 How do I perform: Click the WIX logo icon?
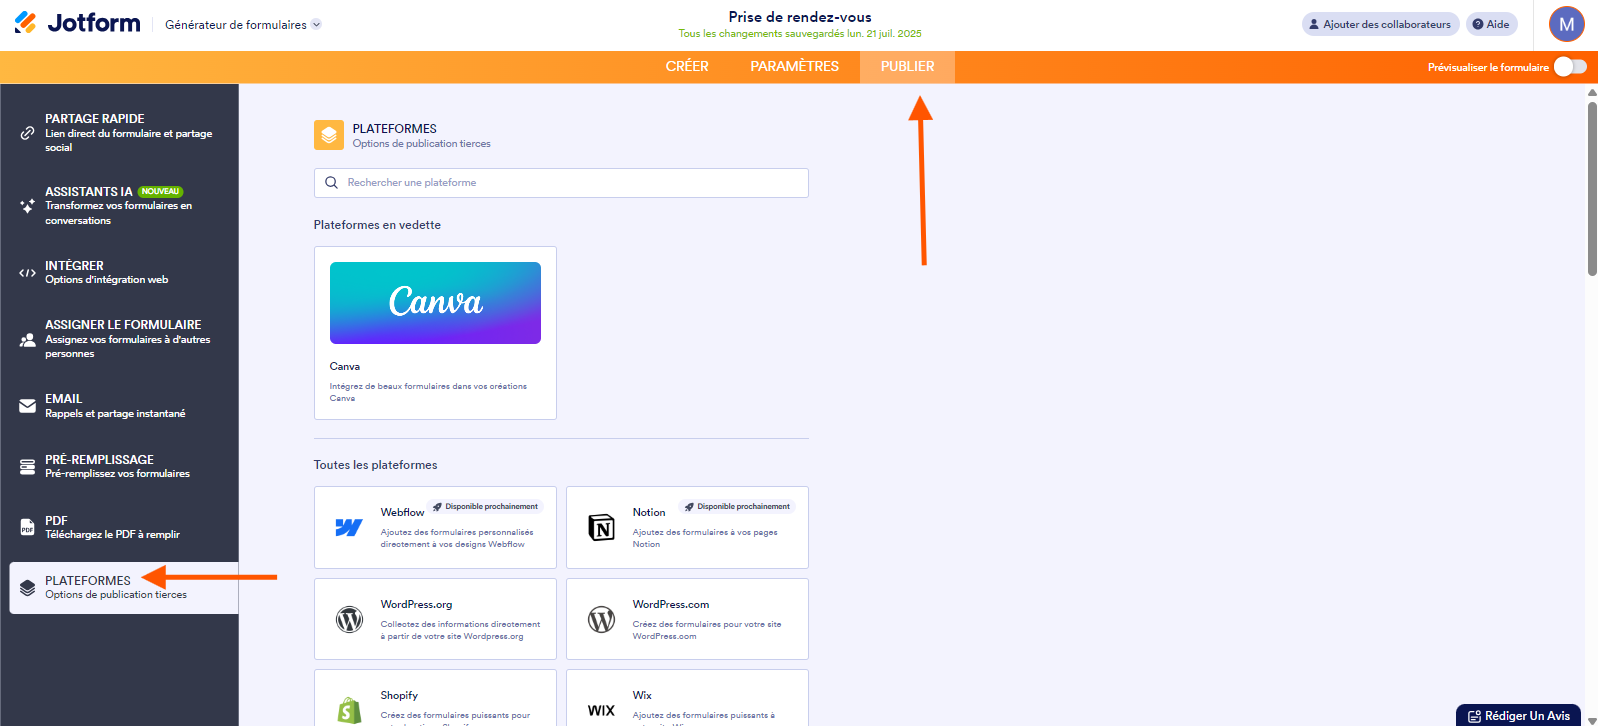[601, 711]
